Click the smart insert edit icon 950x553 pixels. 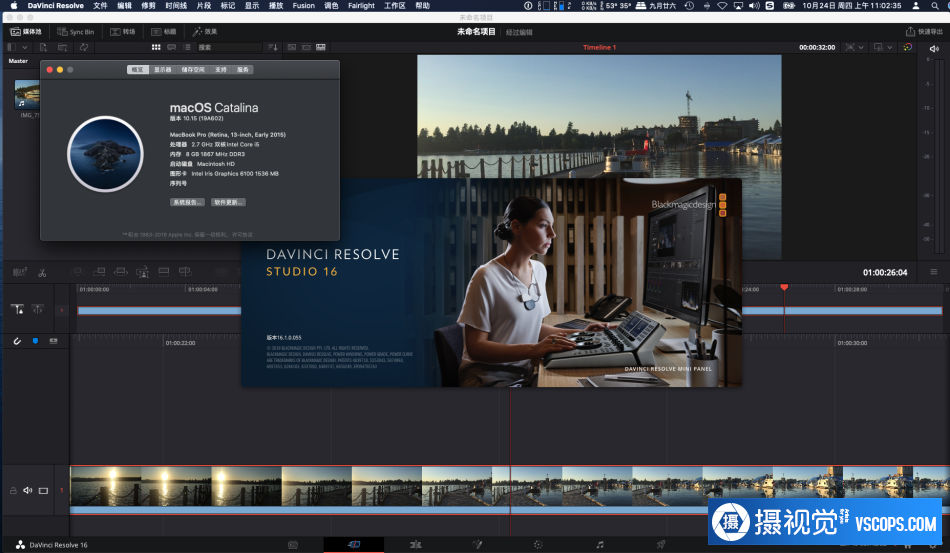78,272
